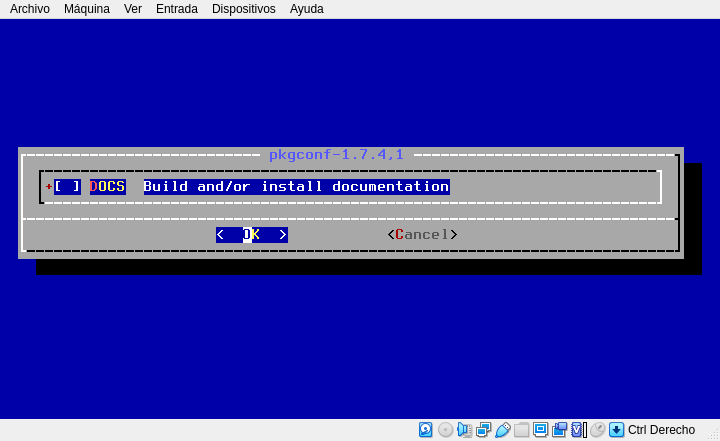Image resolution: width=720 pixels, height=441 pixels.
Task: Click the 'Ctrl Derecho' host key label
Action: pos(661,430)
